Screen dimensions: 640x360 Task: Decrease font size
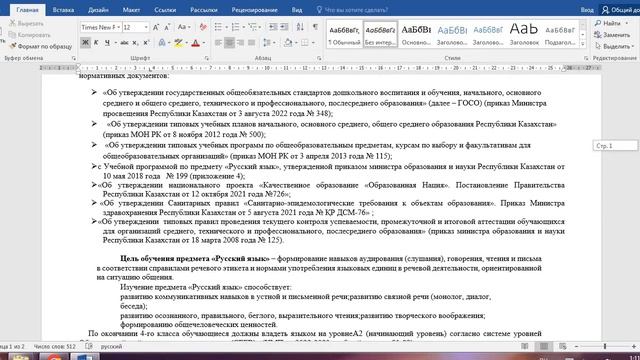[x=167, y=27]
